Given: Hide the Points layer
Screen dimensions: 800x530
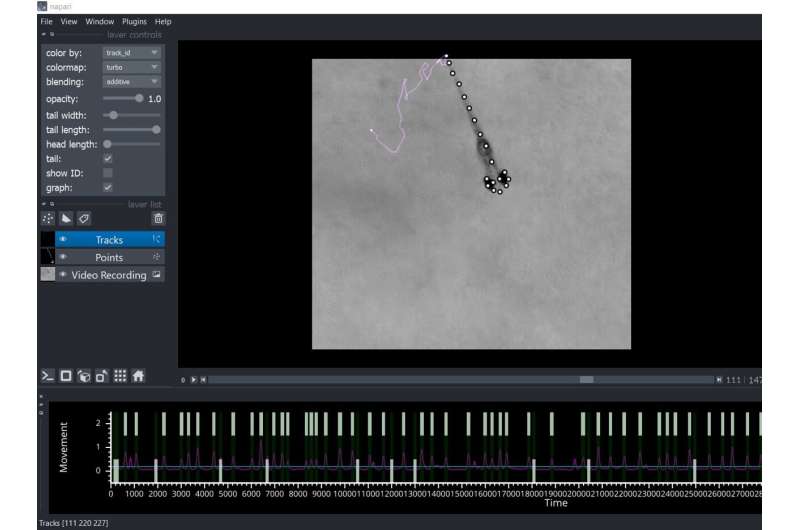Looking at the screenshot, I should point(63,257).
